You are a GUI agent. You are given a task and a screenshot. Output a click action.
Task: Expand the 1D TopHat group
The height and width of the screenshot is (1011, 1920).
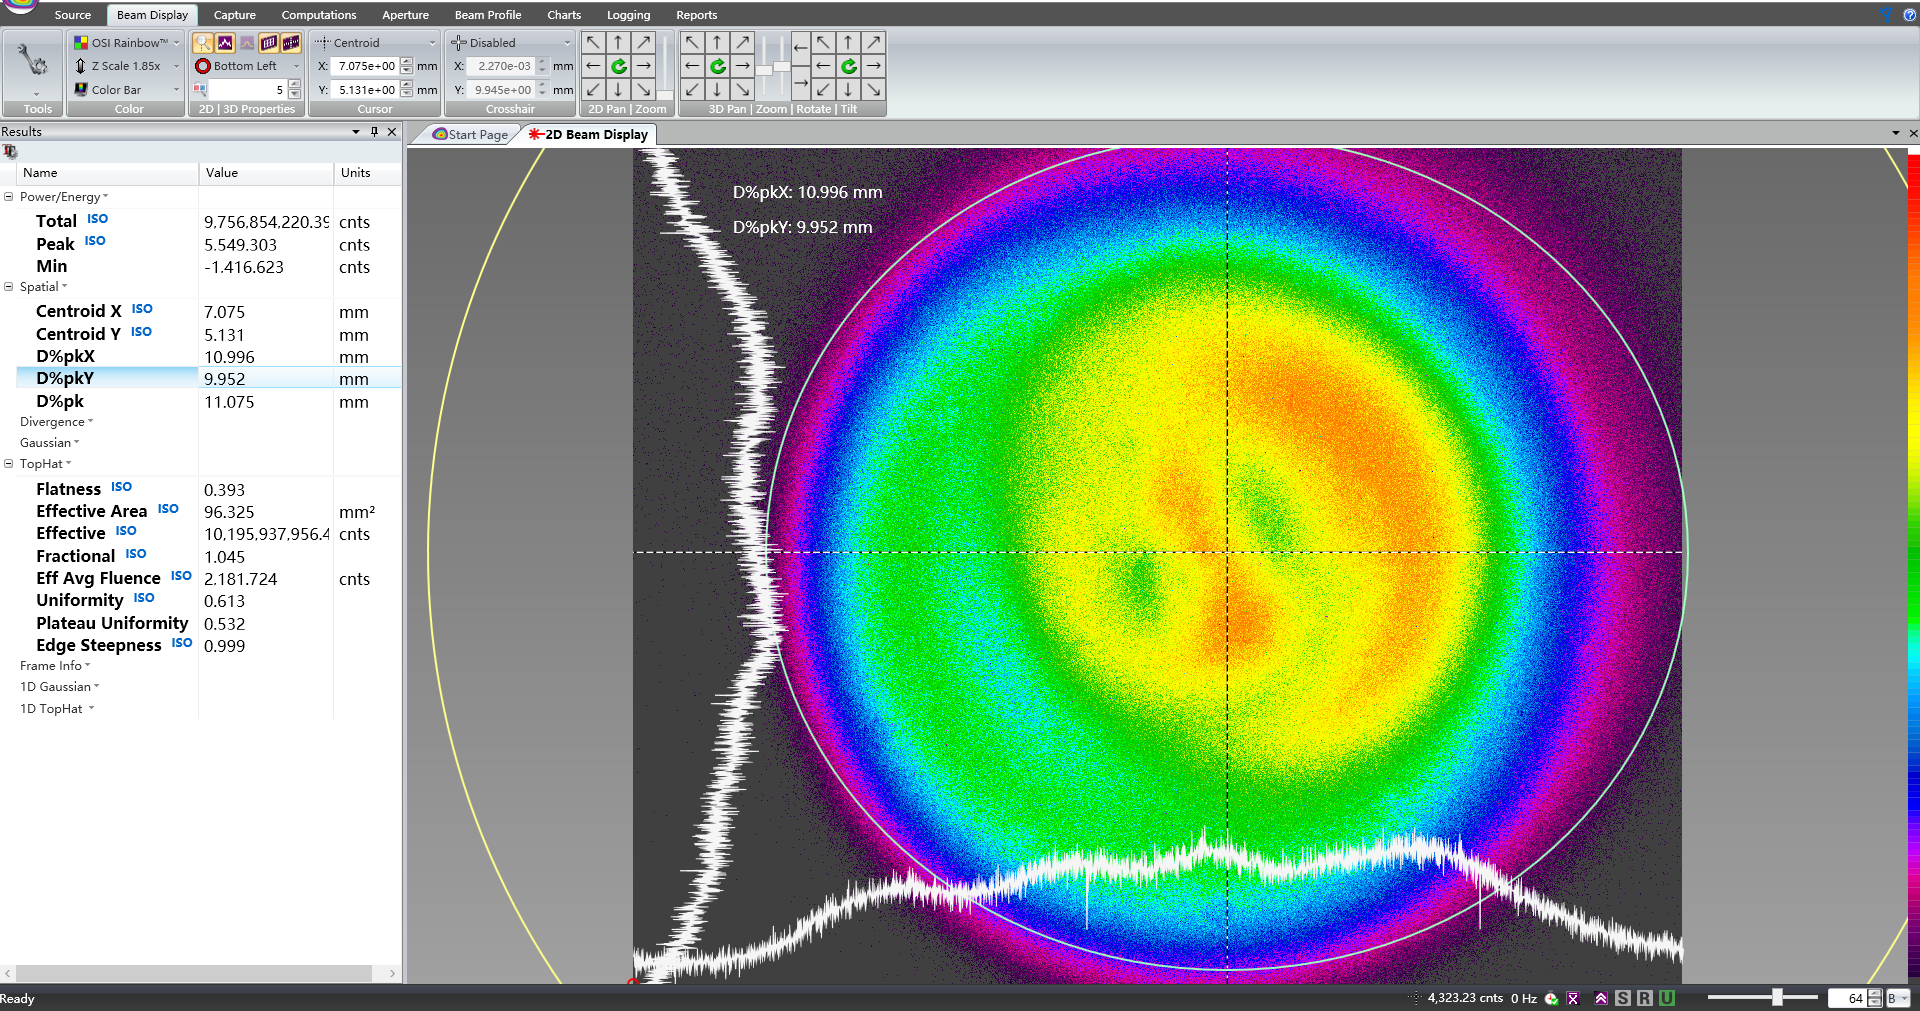pyautogui.click(x=57, y=709)
